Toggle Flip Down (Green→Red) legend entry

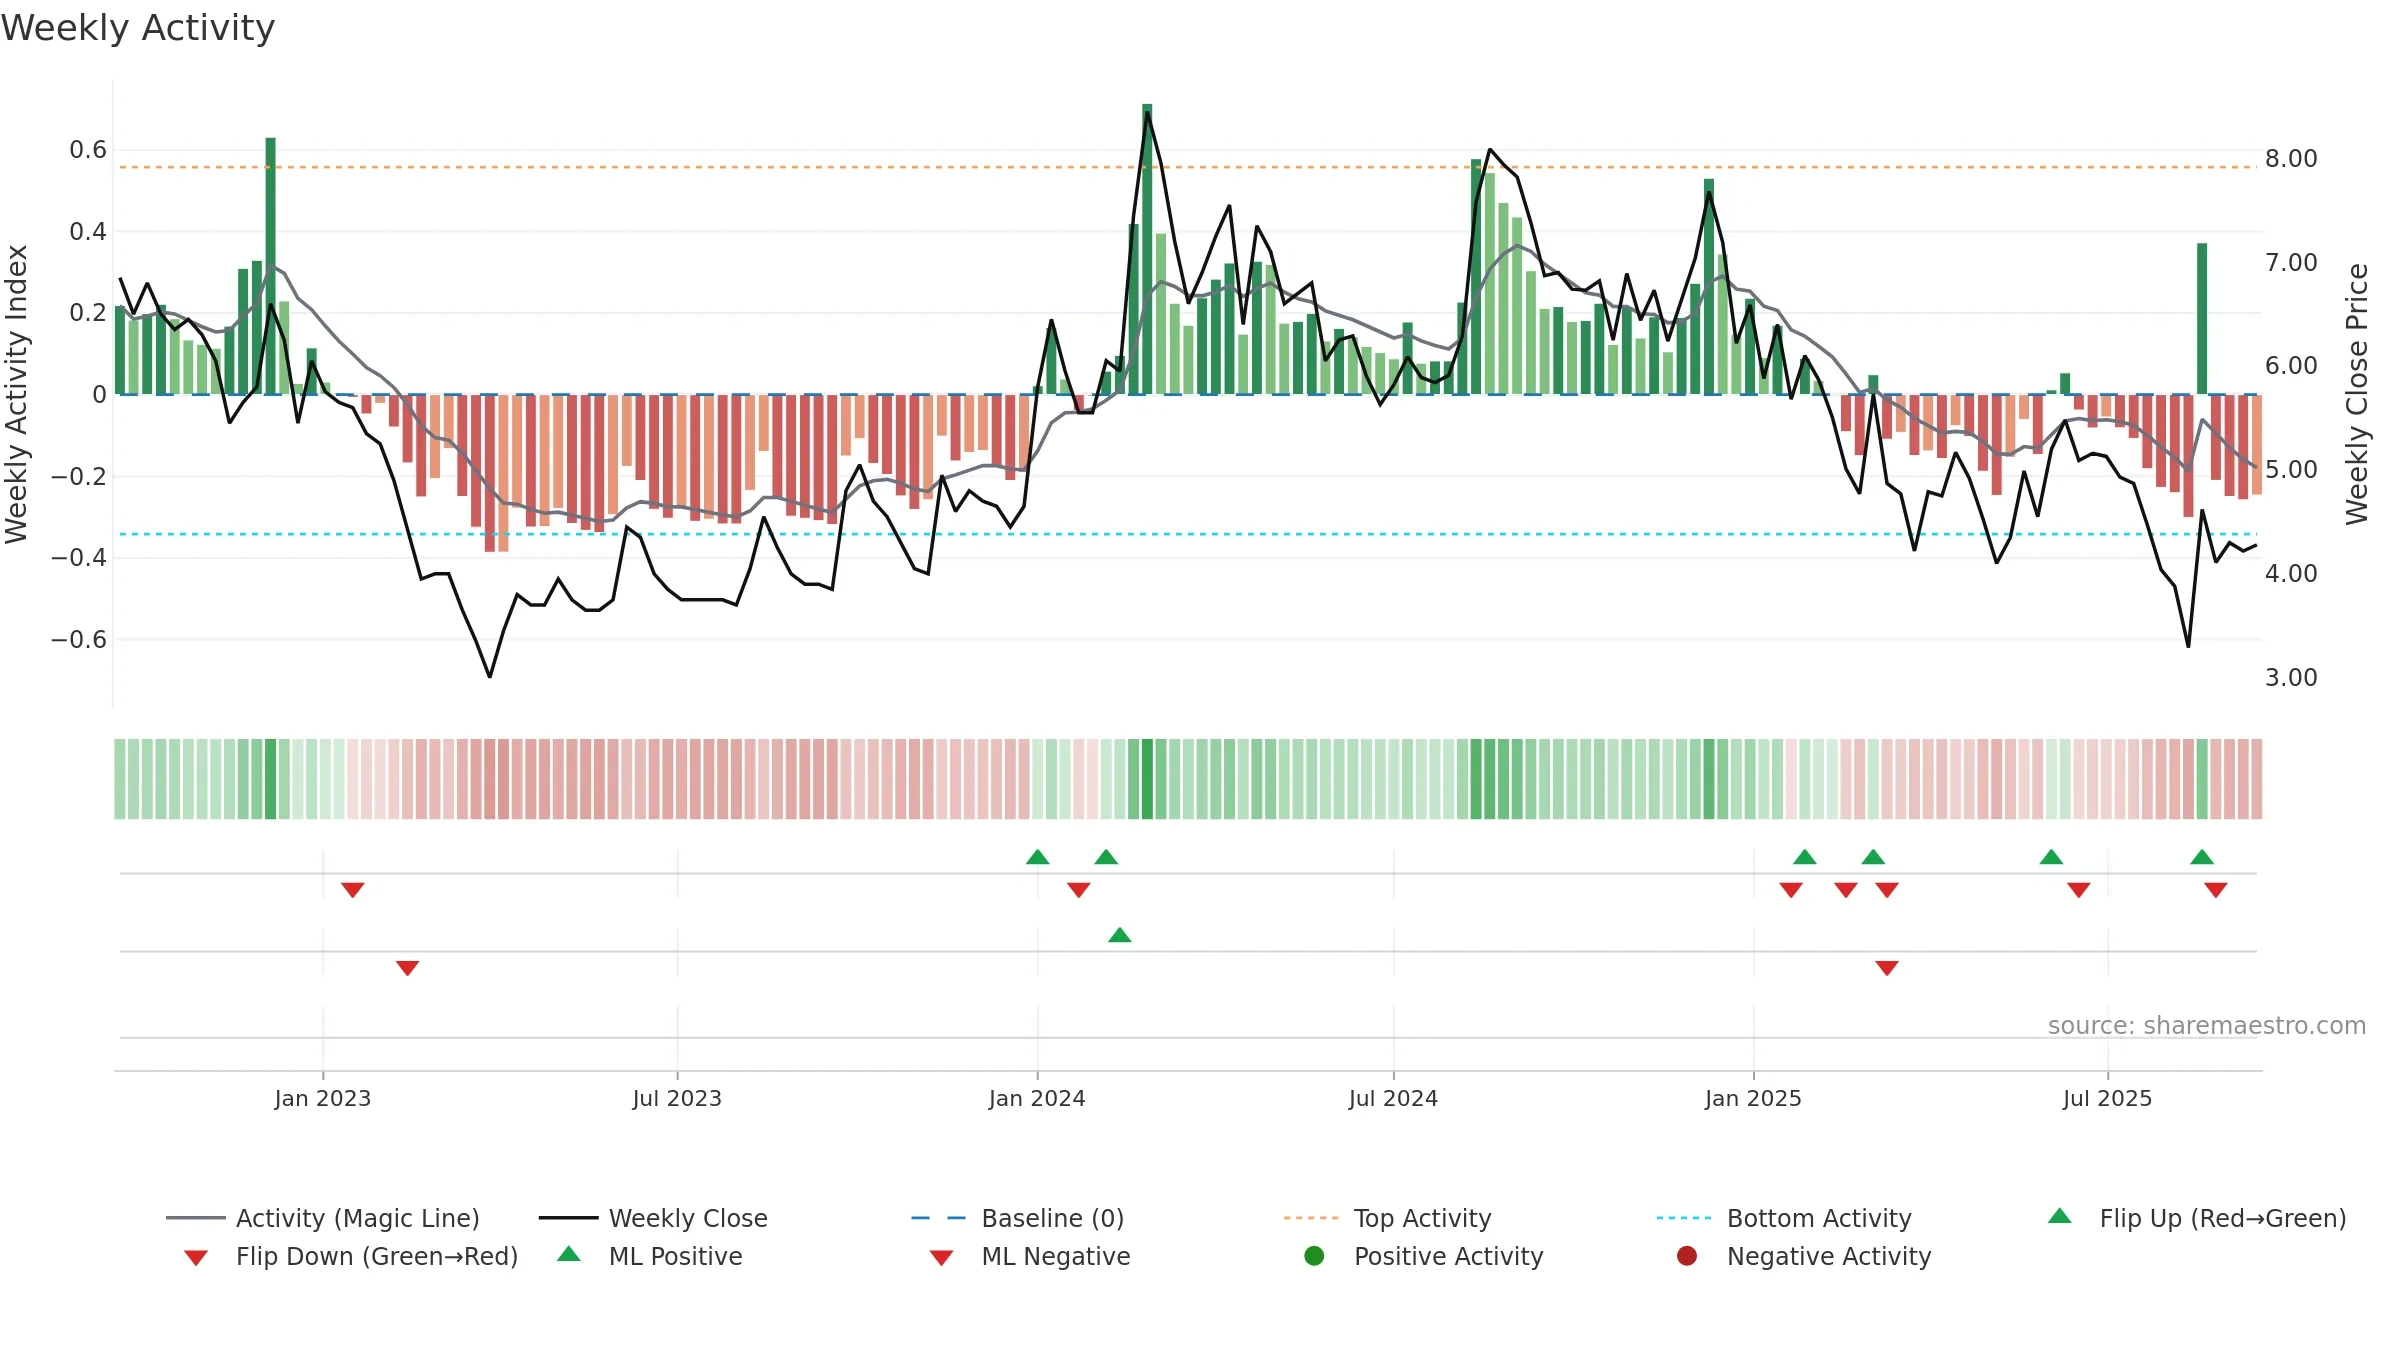point(351,1256)
